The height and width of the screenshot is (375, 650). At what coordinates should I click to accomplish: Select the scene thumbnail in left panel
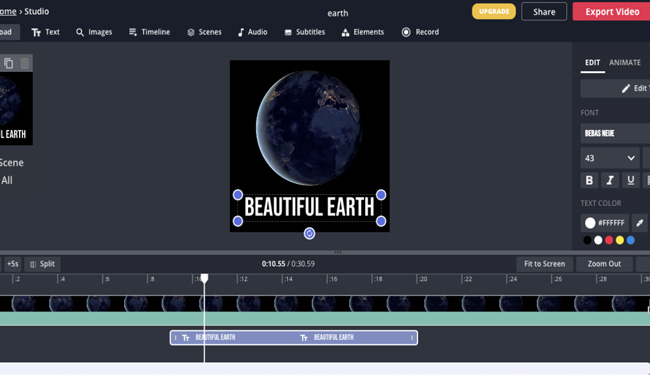(x=16, y=109)
